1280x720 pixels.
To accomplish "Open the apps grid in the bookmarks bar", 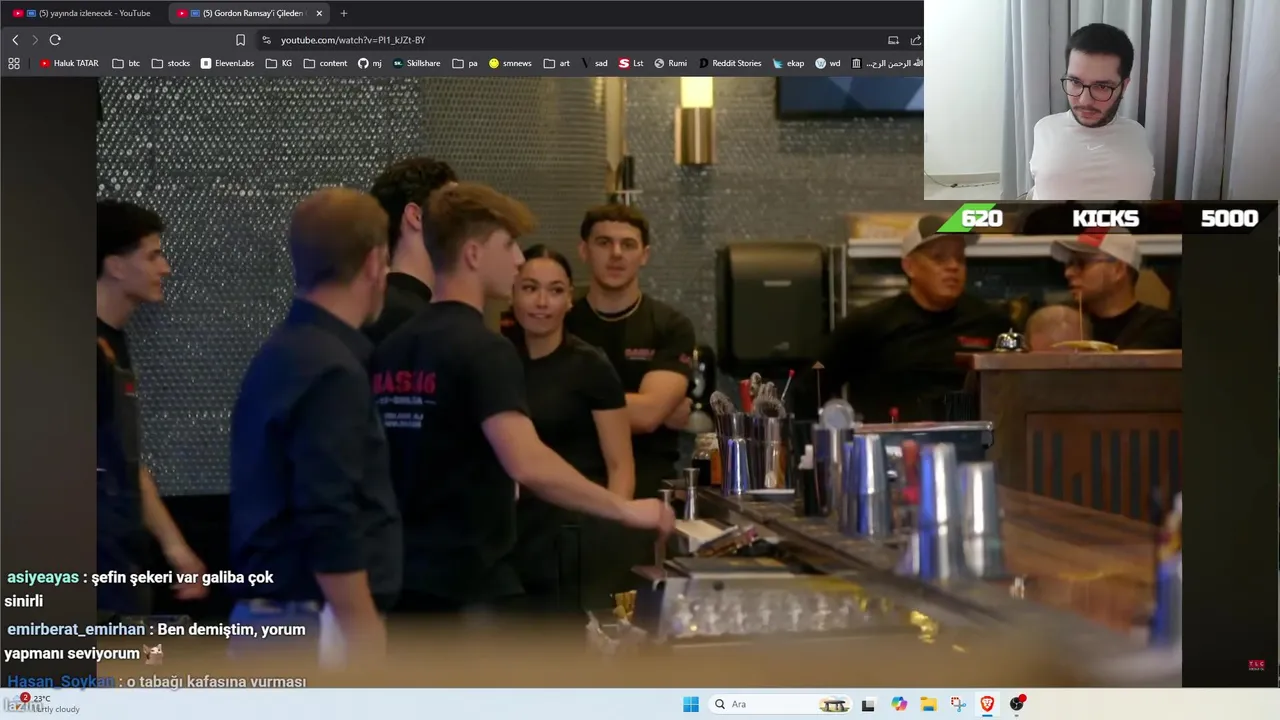I will point(14,63).
